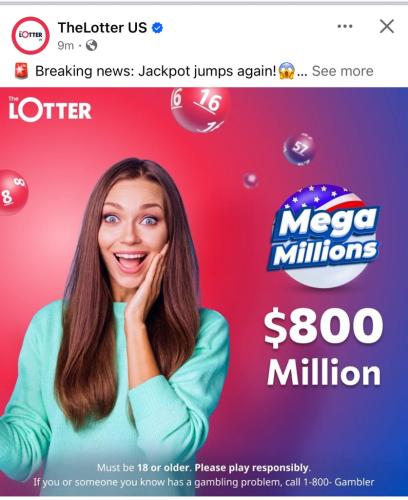
Task: Click the red siren emoji
Action: 21,71
